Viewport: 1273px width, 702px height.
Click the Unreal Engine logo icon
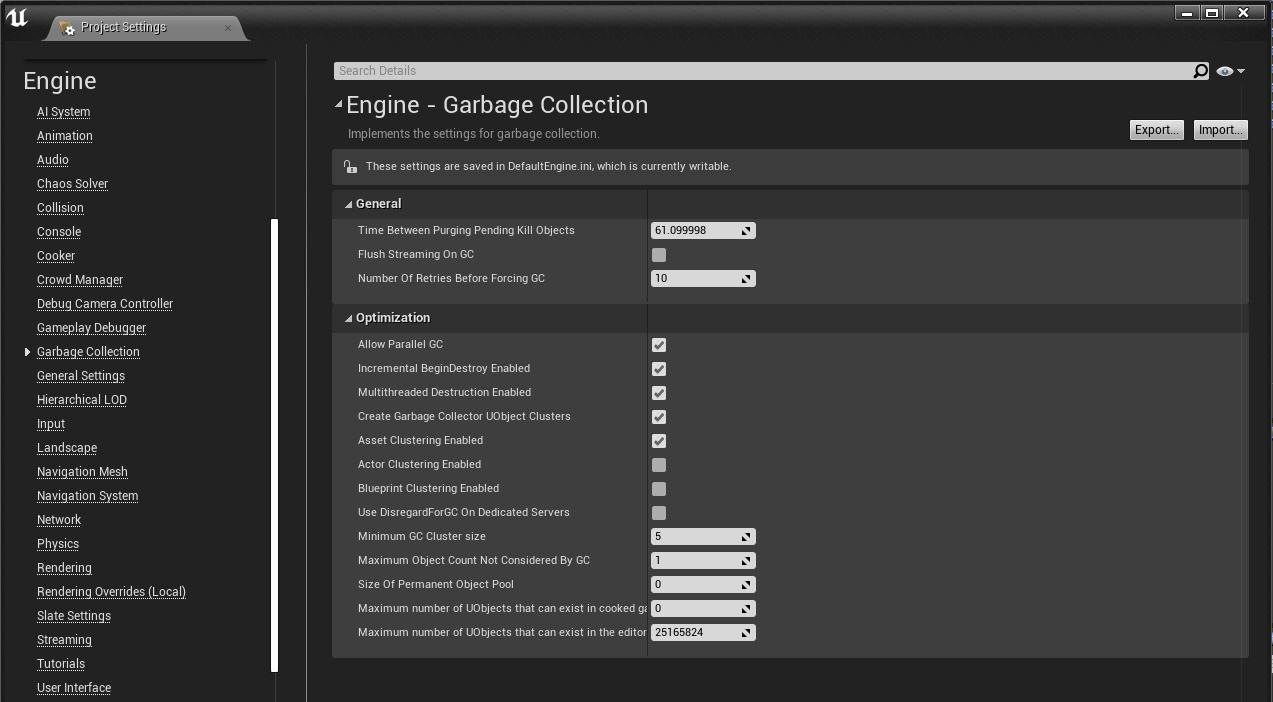coord(16,16)
